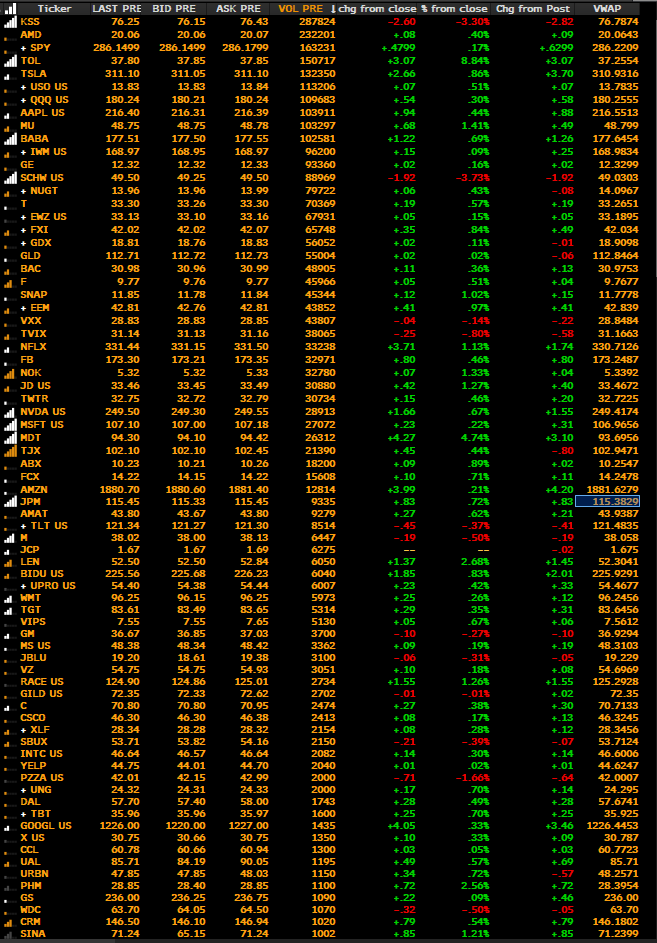
Task: Click the bar icon in the header corner
Action: 10,8
